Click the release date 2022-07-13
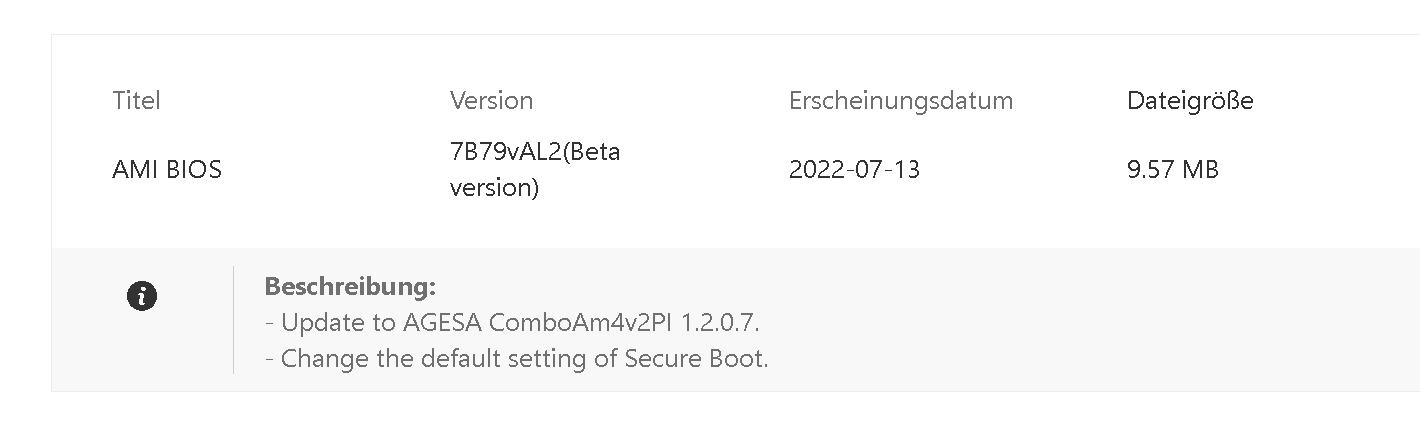The width and height of the screenshot is (1420, 434). coord(854,170)
